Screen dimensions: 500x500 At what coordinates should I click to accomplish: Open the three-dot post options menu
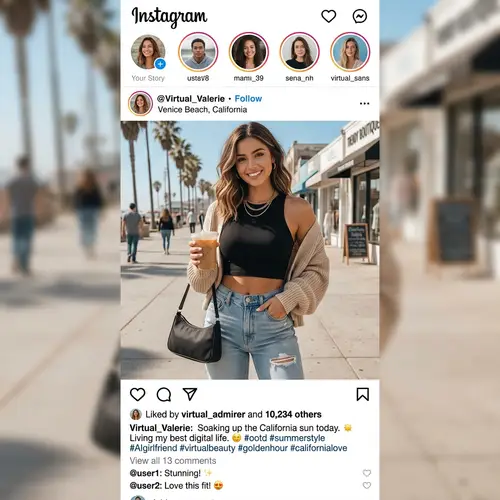pyautogui.click(x=364, y=103)
